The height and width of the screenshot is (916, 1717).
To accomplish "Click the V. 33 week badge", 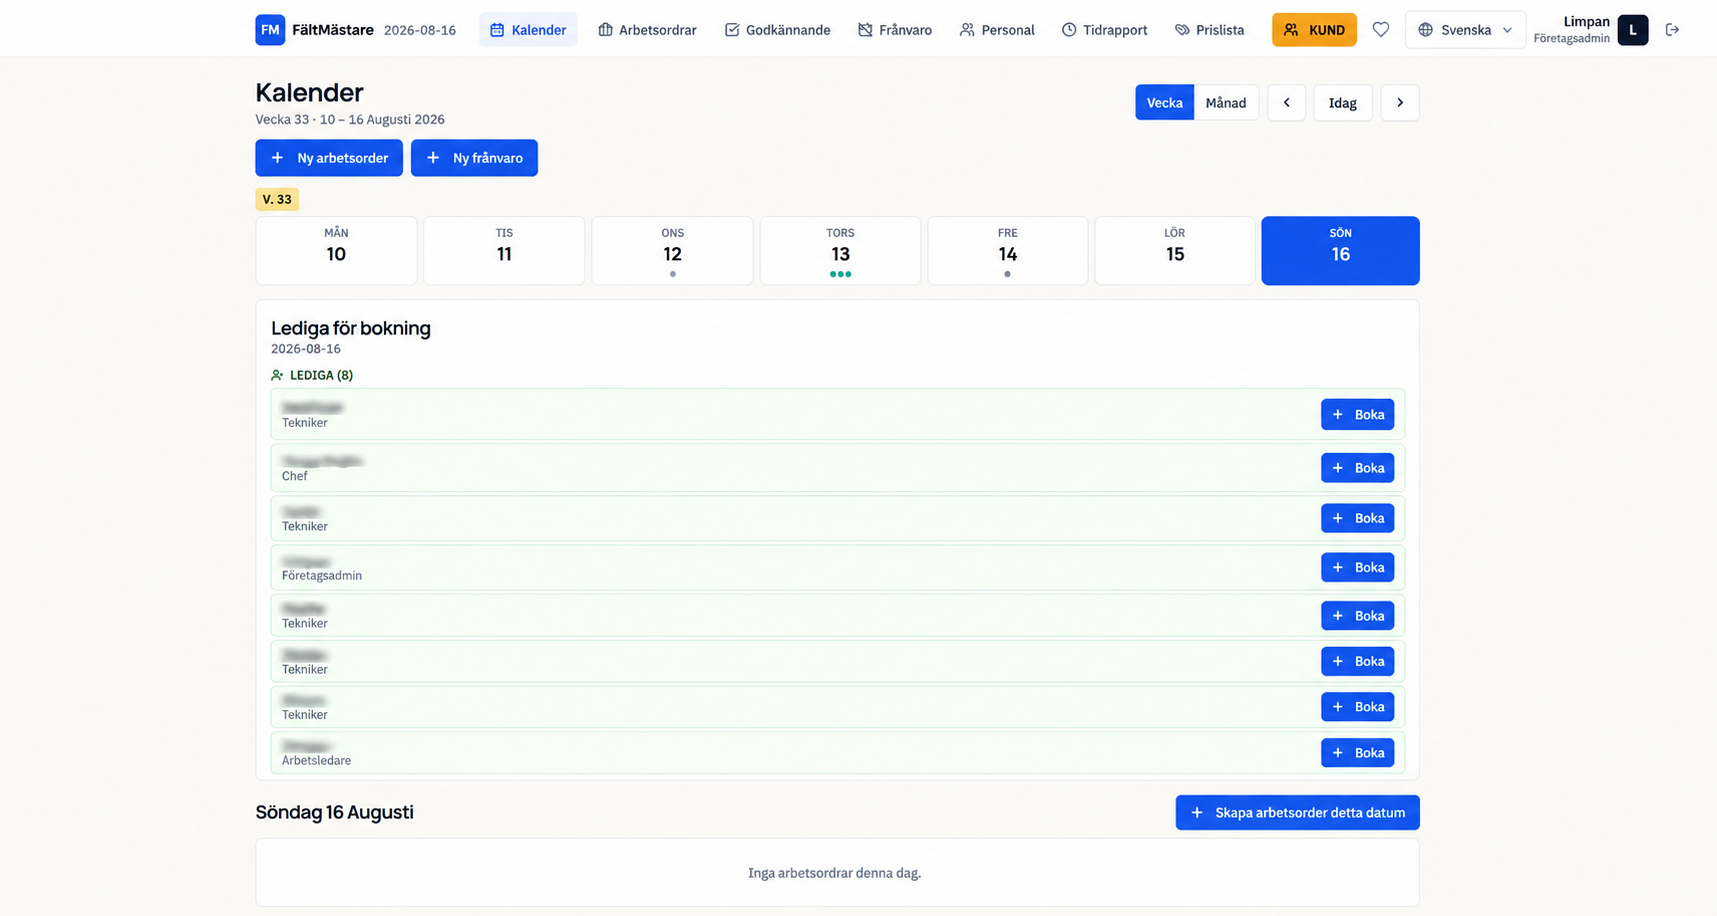I will tap(277, 199).
